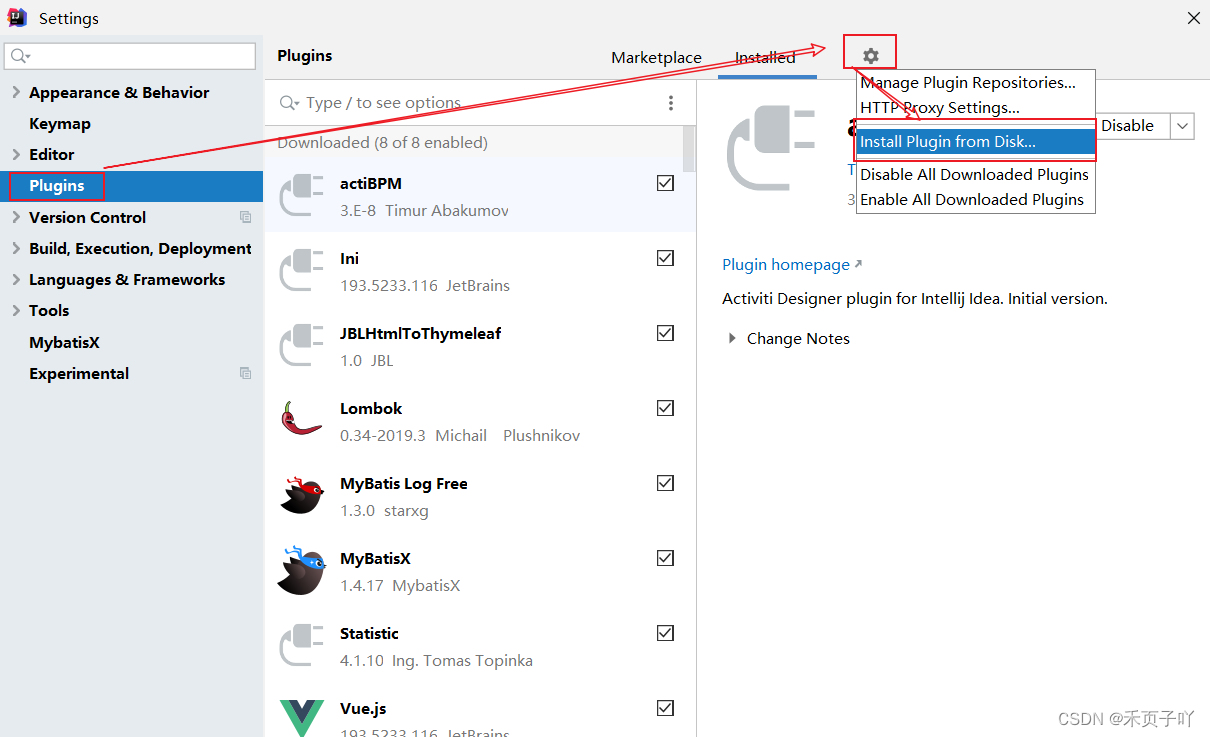Select MybatisX settings entry
1210x737 pixels.
[64, 342]
